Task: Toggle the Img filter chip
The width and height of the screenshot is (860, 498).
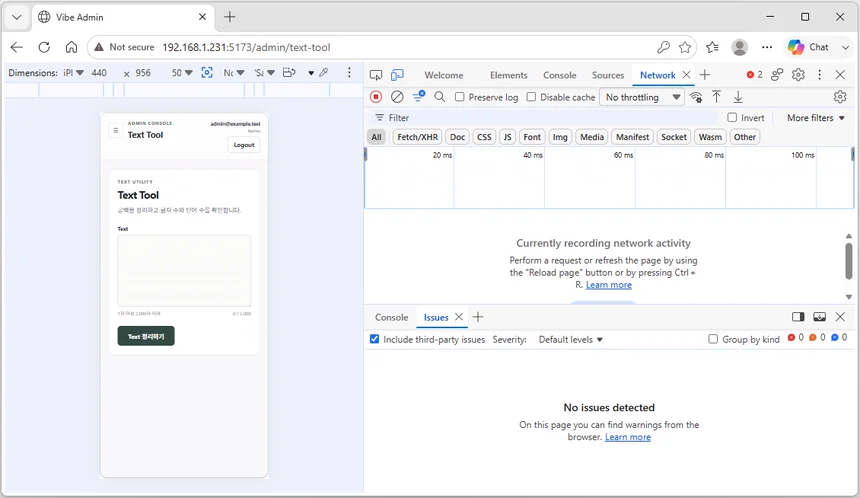Action: tap(560, 137)
